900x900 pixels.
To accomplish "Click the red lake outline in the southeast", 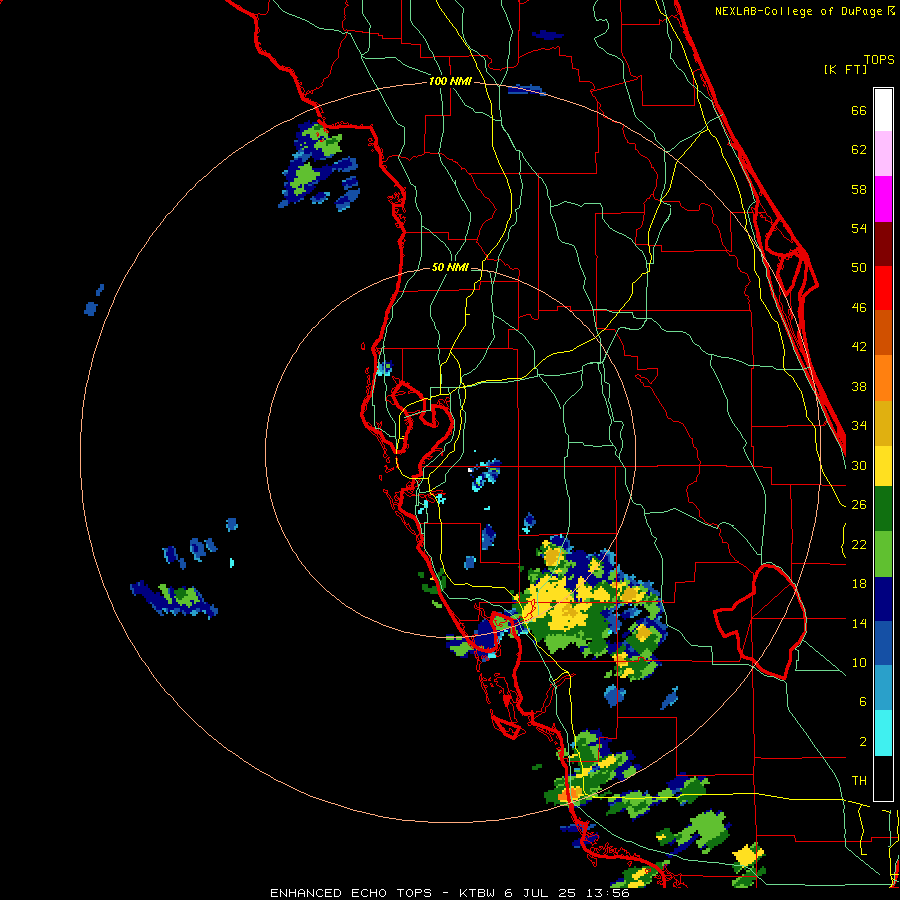I will point(759,621).
